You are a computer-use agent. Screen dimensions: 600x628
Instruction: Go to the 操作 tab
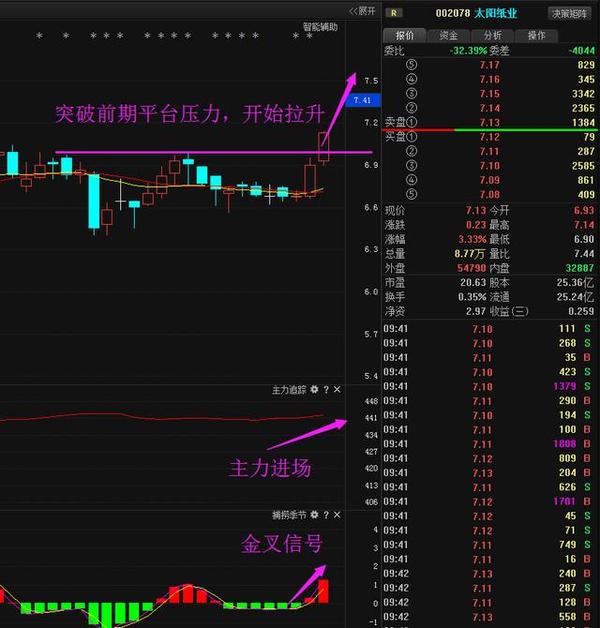[537, 35]
